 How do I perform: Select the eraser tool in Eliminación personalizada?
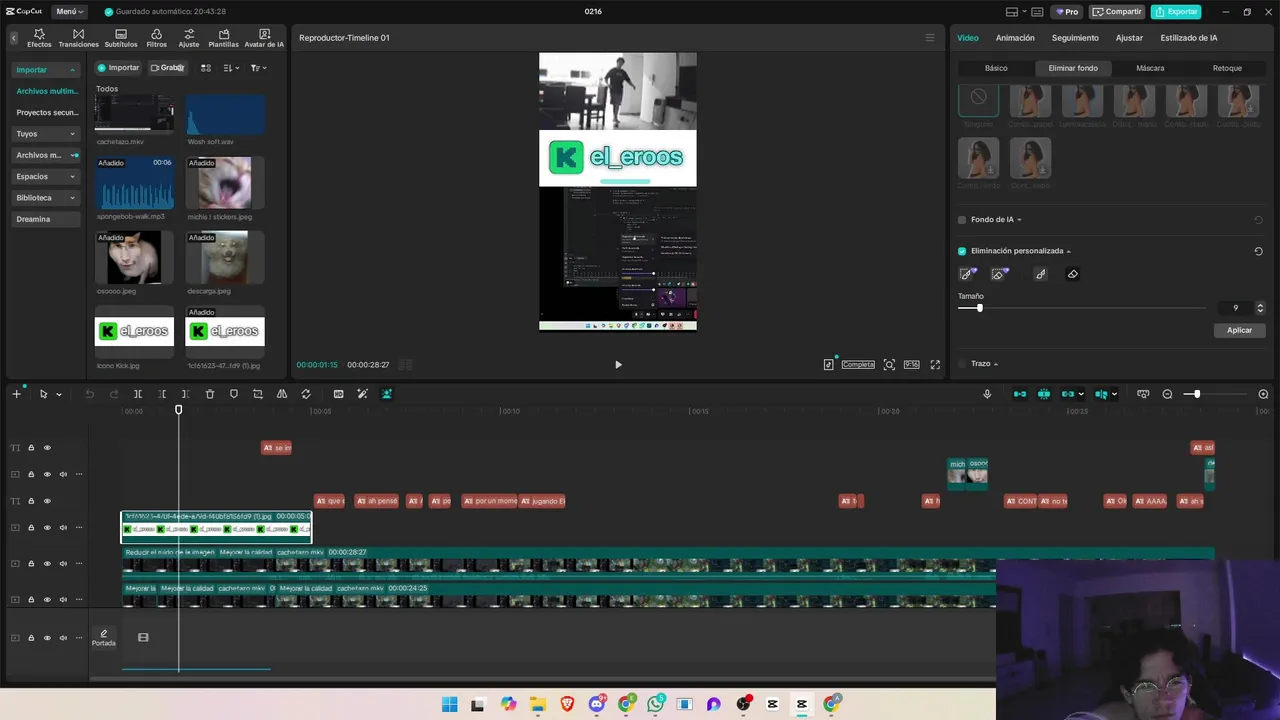point(1073,274)
